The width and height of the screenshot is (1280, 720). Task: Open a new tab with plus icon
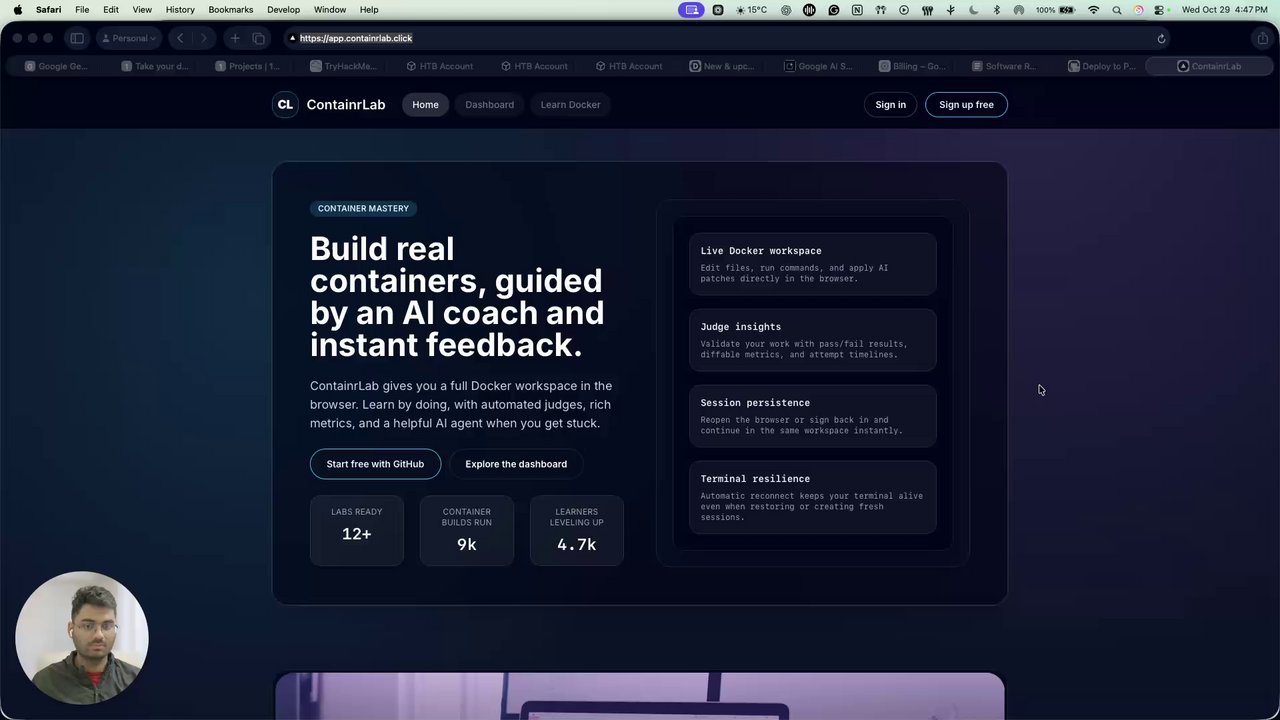point(235,38)
